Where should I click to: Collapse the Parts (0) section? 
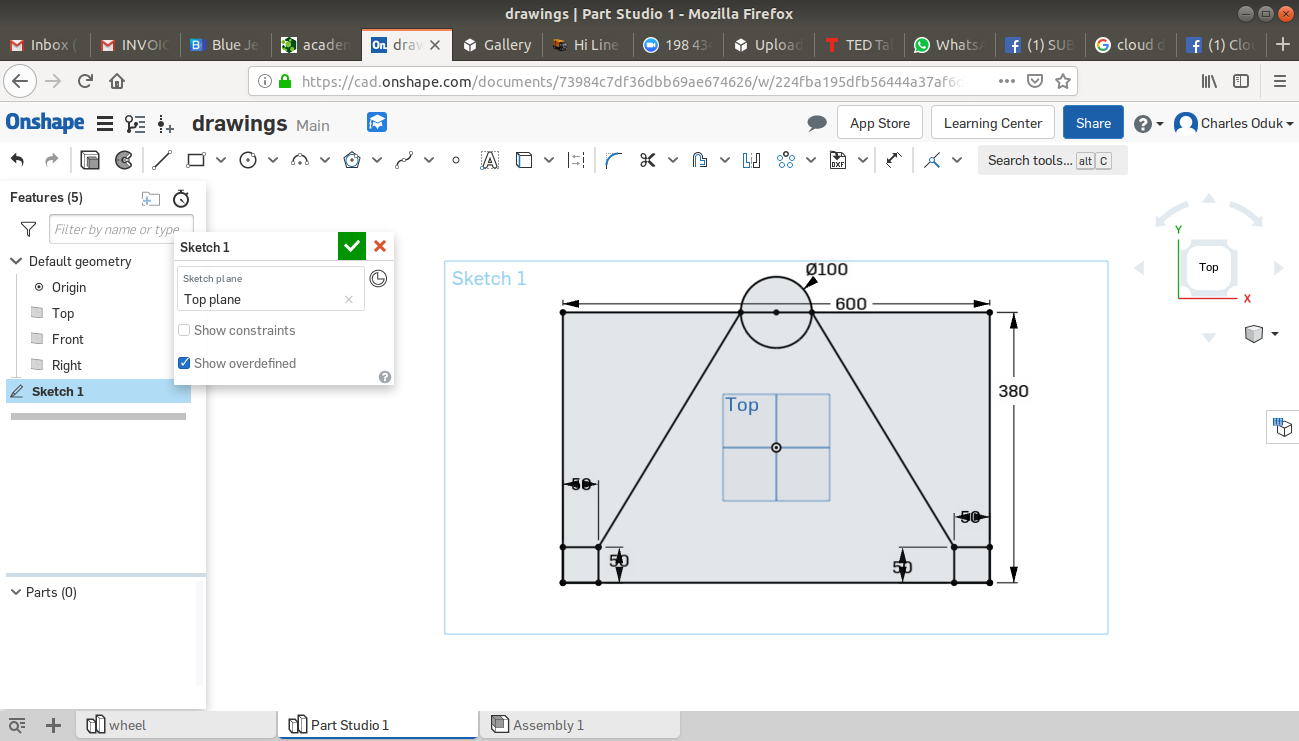[x=16, y=592]
